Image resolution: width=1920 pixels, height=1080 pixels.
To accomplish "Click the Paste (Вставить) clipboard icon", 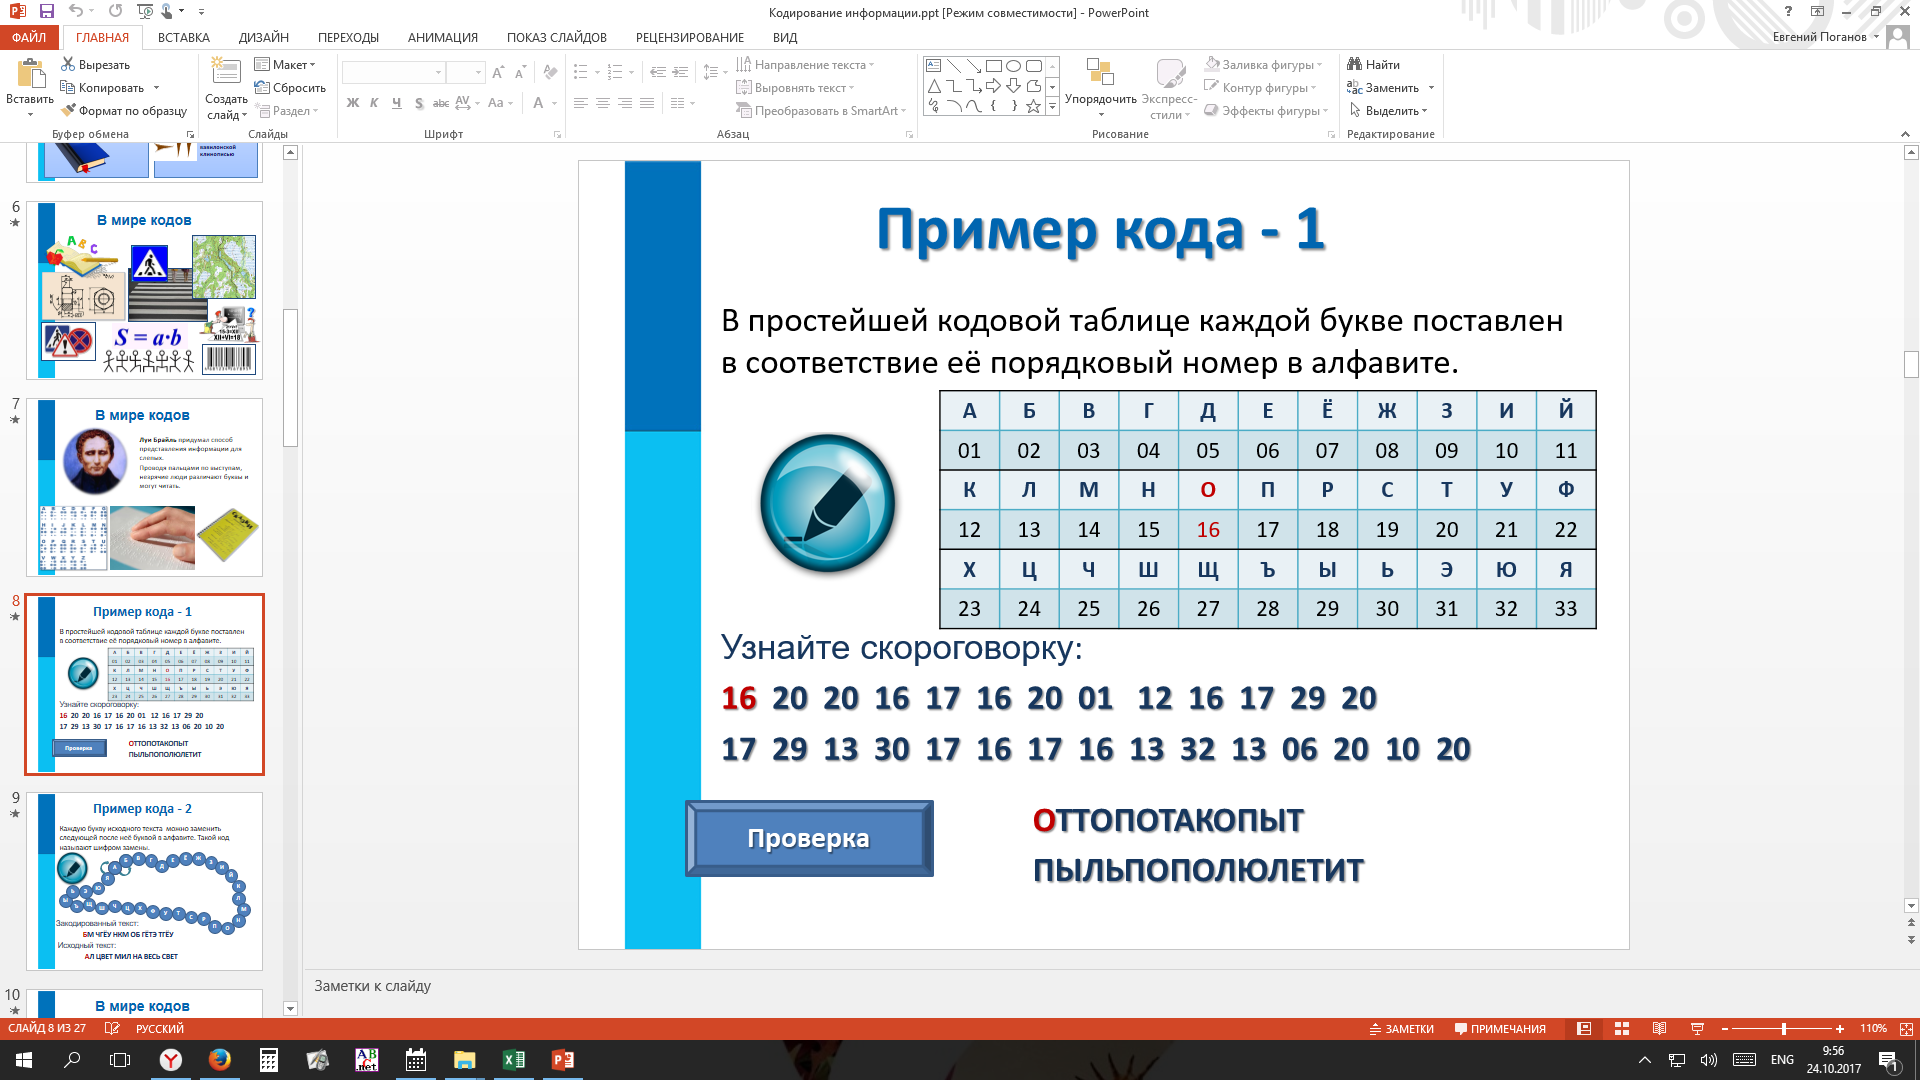I will click(x=30, y=74).
